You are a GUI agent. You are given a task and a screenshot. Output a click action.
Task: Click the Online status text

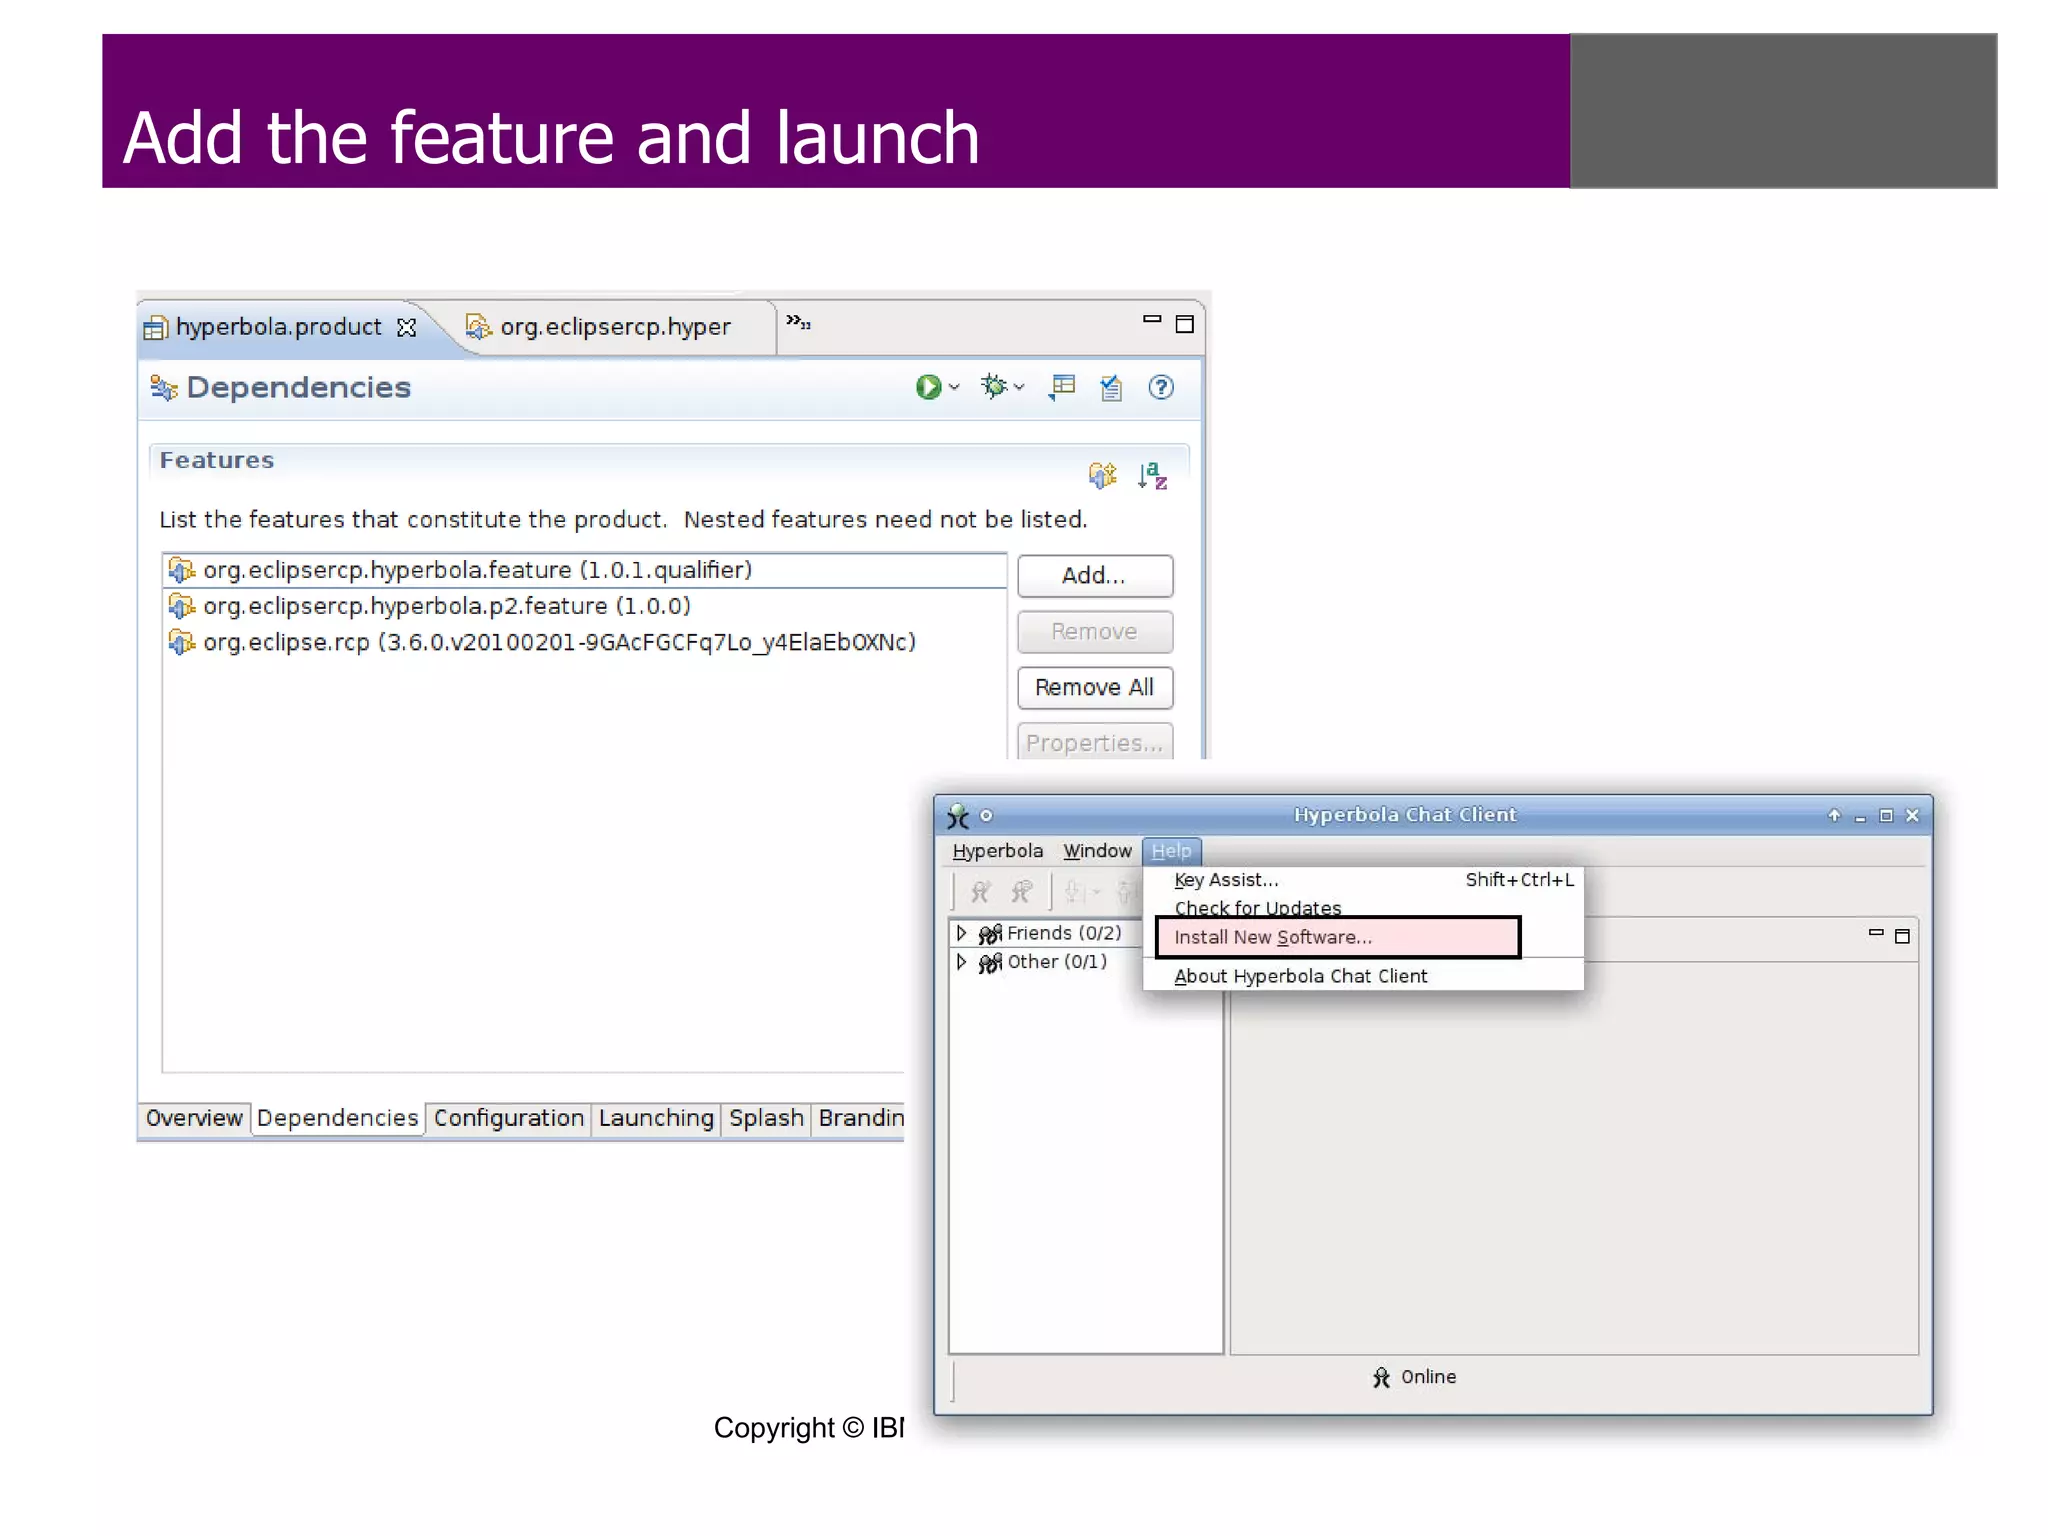point(1428,1377)
